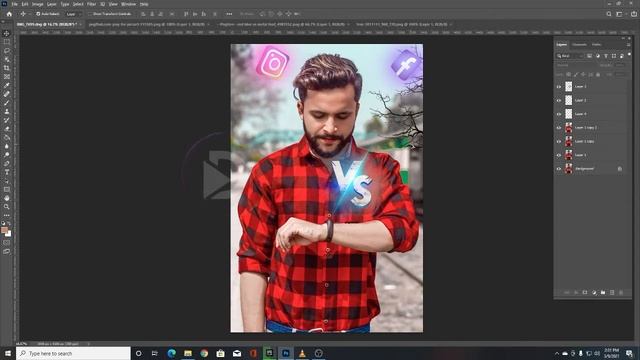Viewport: 640px width, 360px height.
Task: Select the Pen tool
Action: coord(7,163)
